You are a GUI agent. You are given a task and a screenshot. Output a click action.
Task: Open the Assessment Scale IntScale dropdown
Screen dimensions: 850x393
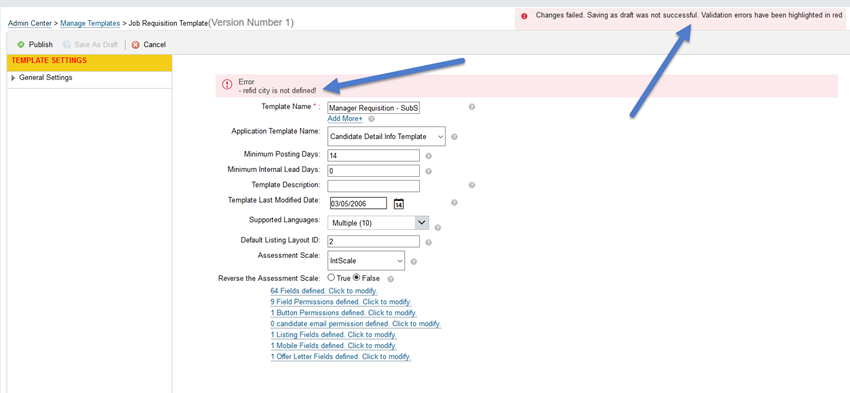tap(366, 260)
